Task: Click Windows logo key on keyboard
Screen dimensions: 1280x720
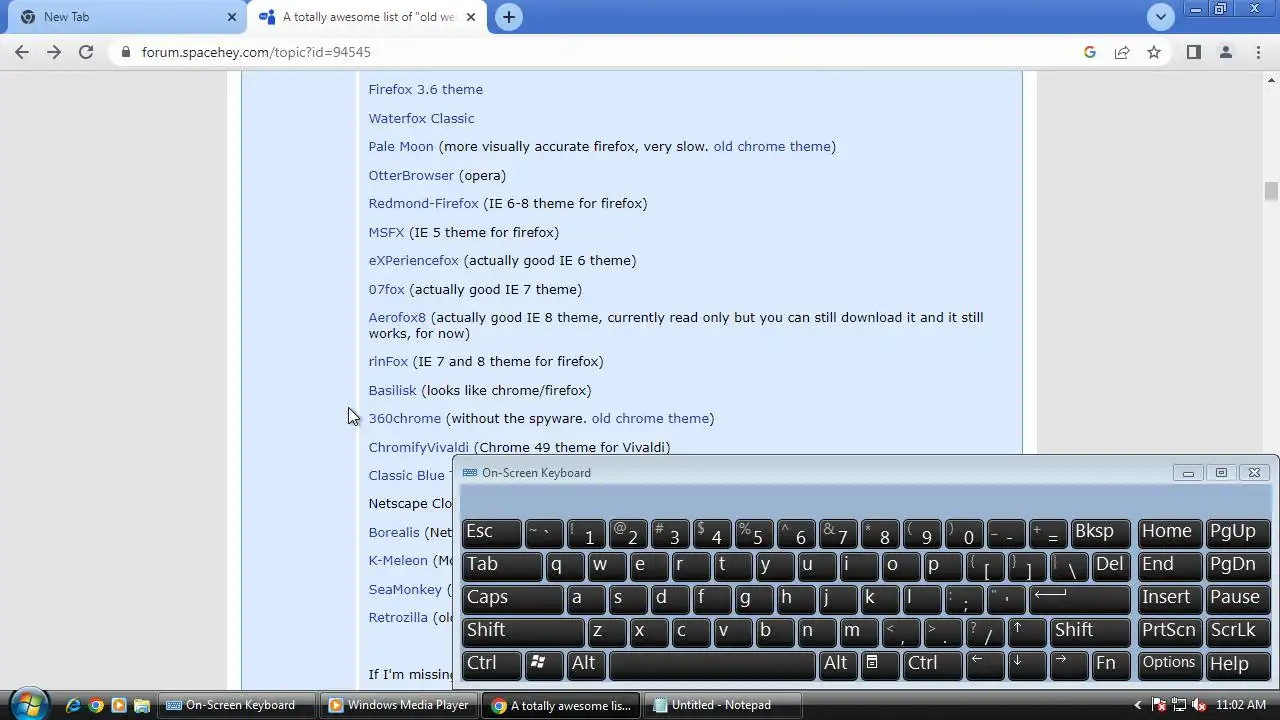Action: click(x=544, y=665)
